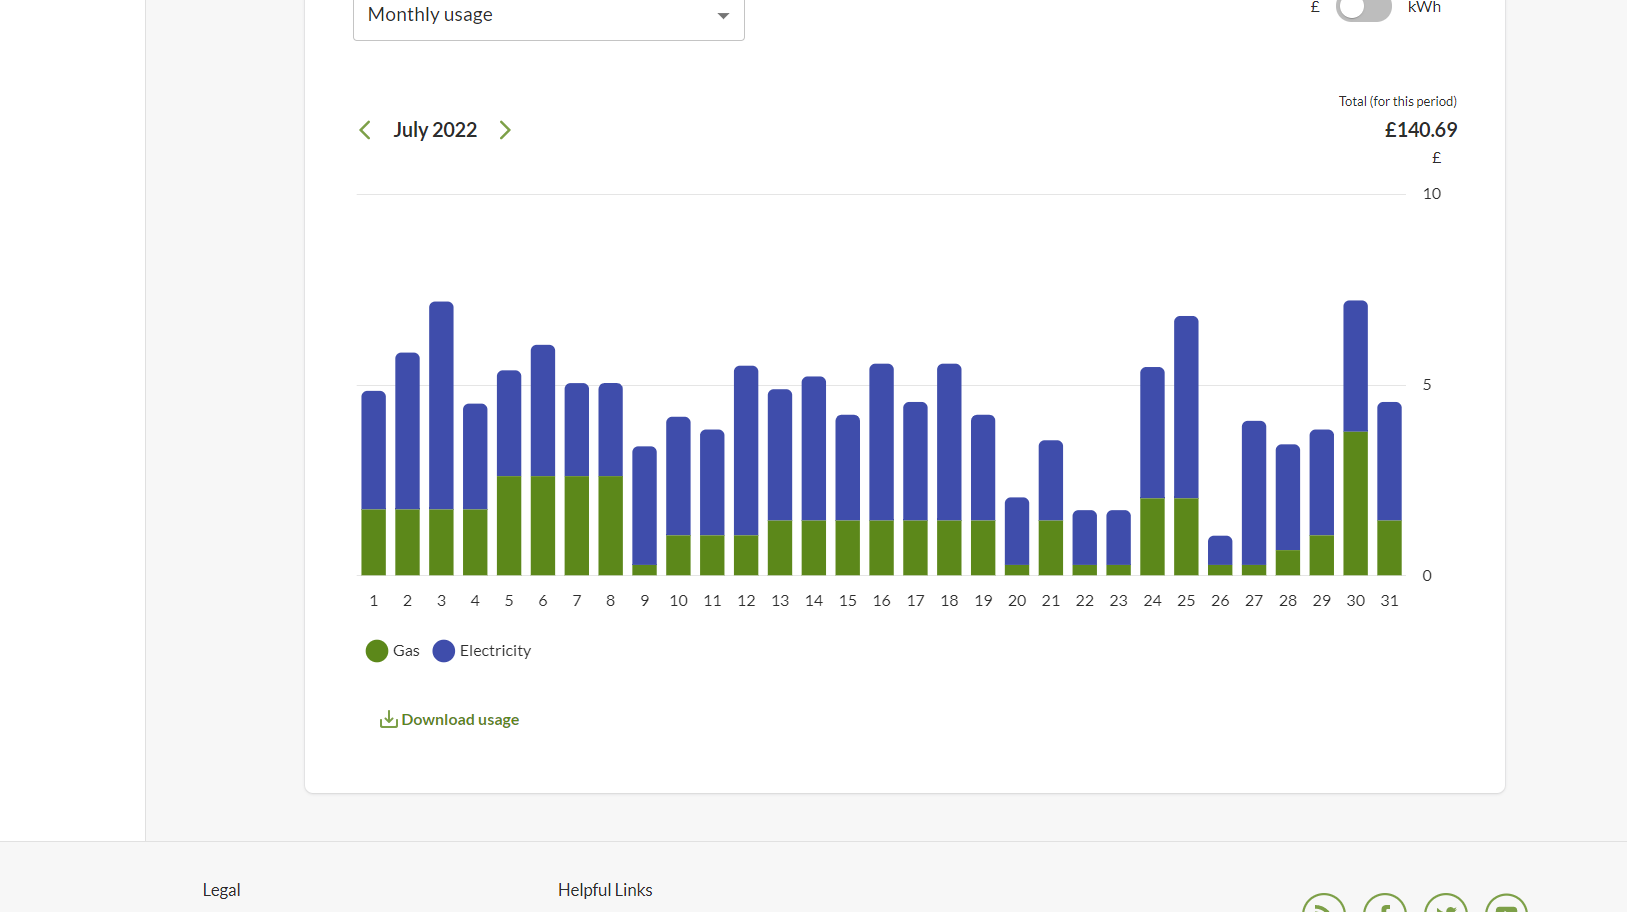The width and height of the screenshot is (1627, 912).
Task: Click the Gas legend label
Action: (406, 651)
